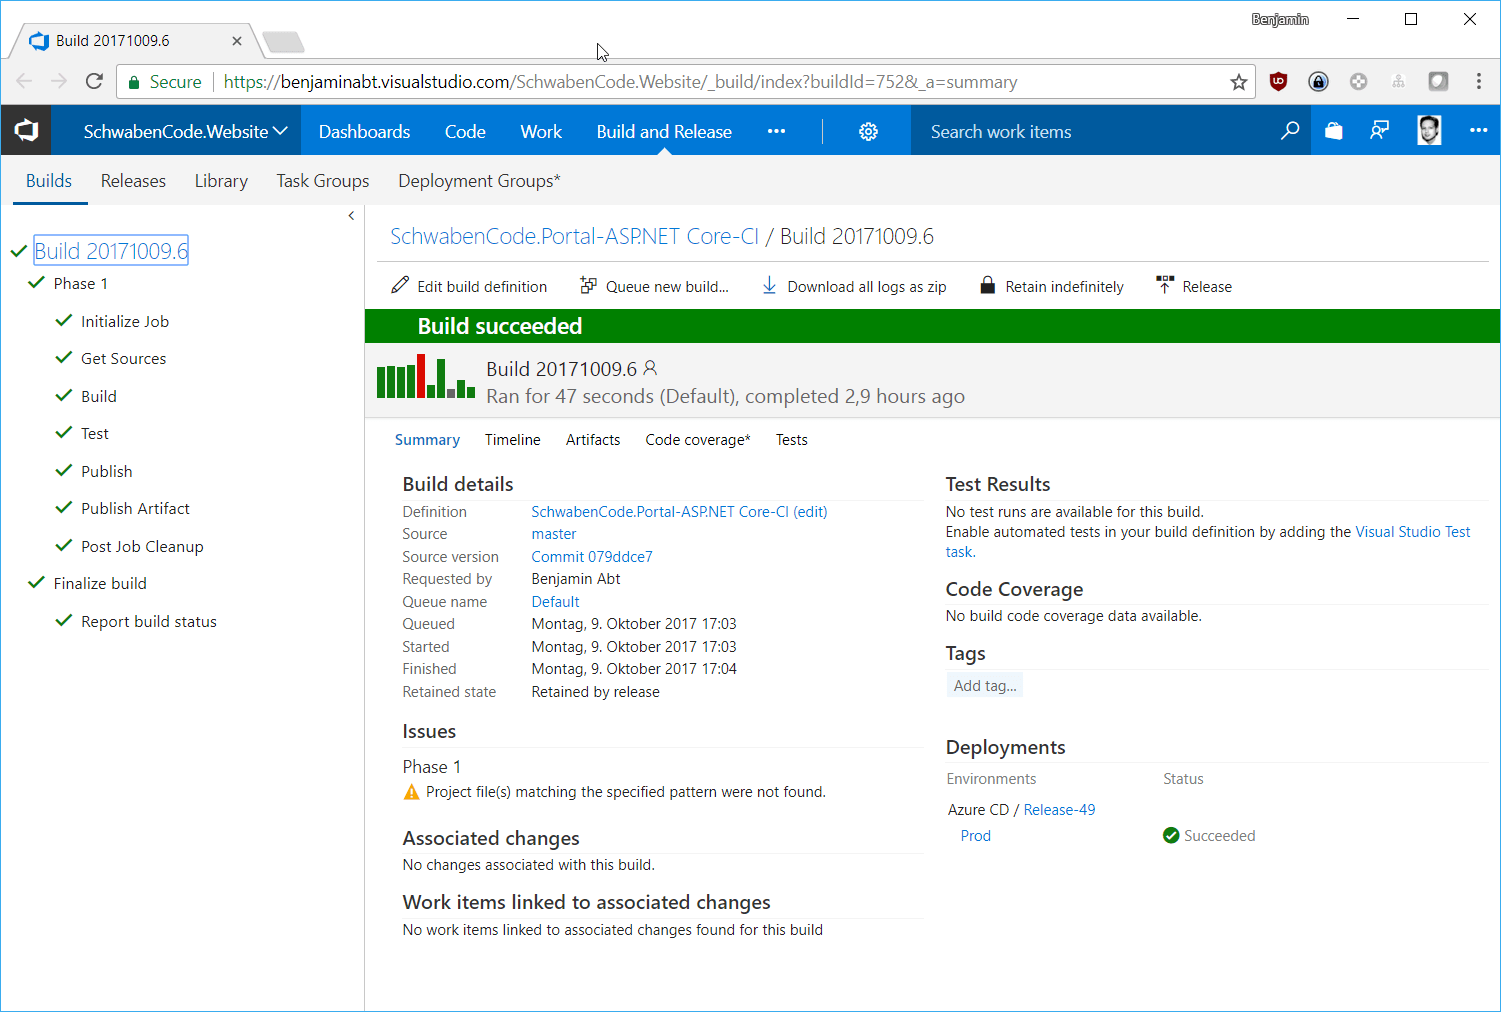Click the Add tag button
This screenshot has height=1012, width=1501.
984,685
